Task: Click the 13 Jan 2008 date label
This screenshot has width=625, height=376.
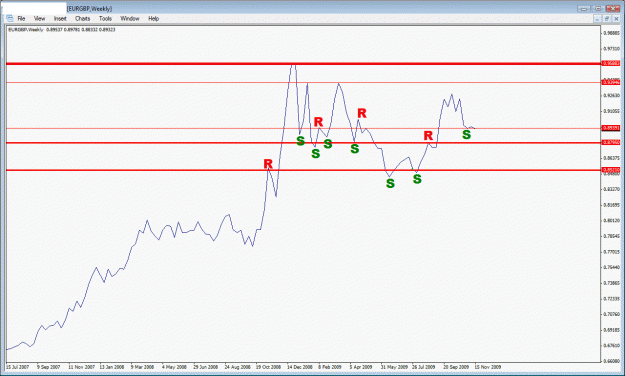Action: 112,367
